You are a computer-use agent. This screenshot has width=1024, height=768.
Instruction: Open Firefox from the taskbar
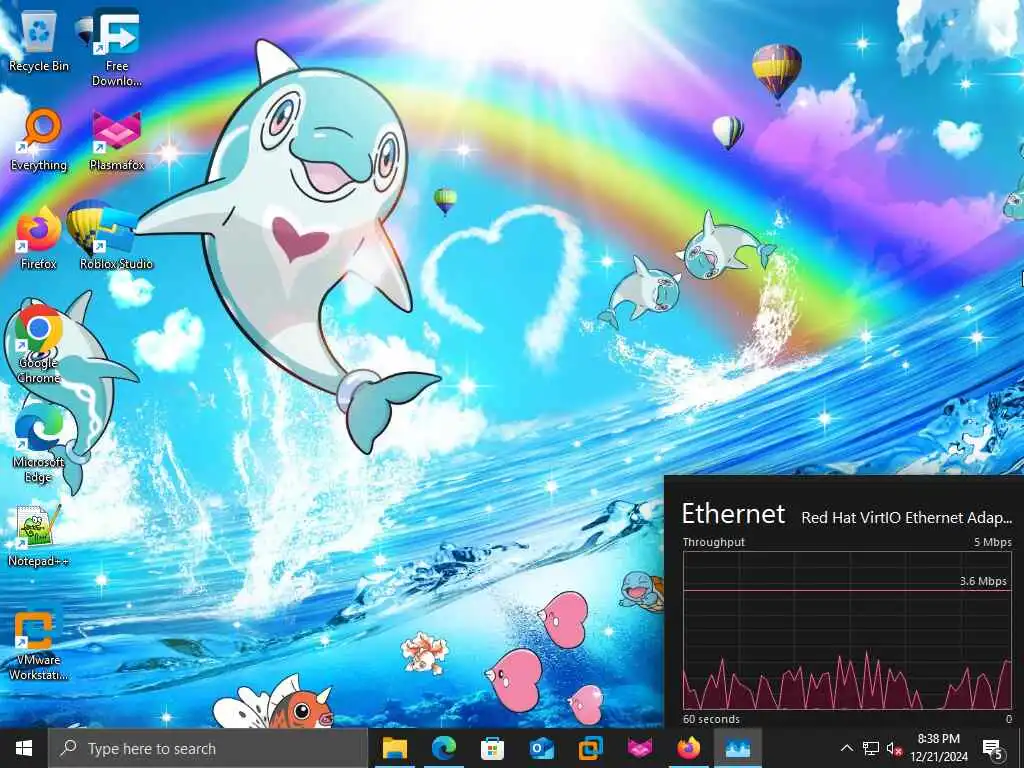pyautogui.click(x=688, y=748)
